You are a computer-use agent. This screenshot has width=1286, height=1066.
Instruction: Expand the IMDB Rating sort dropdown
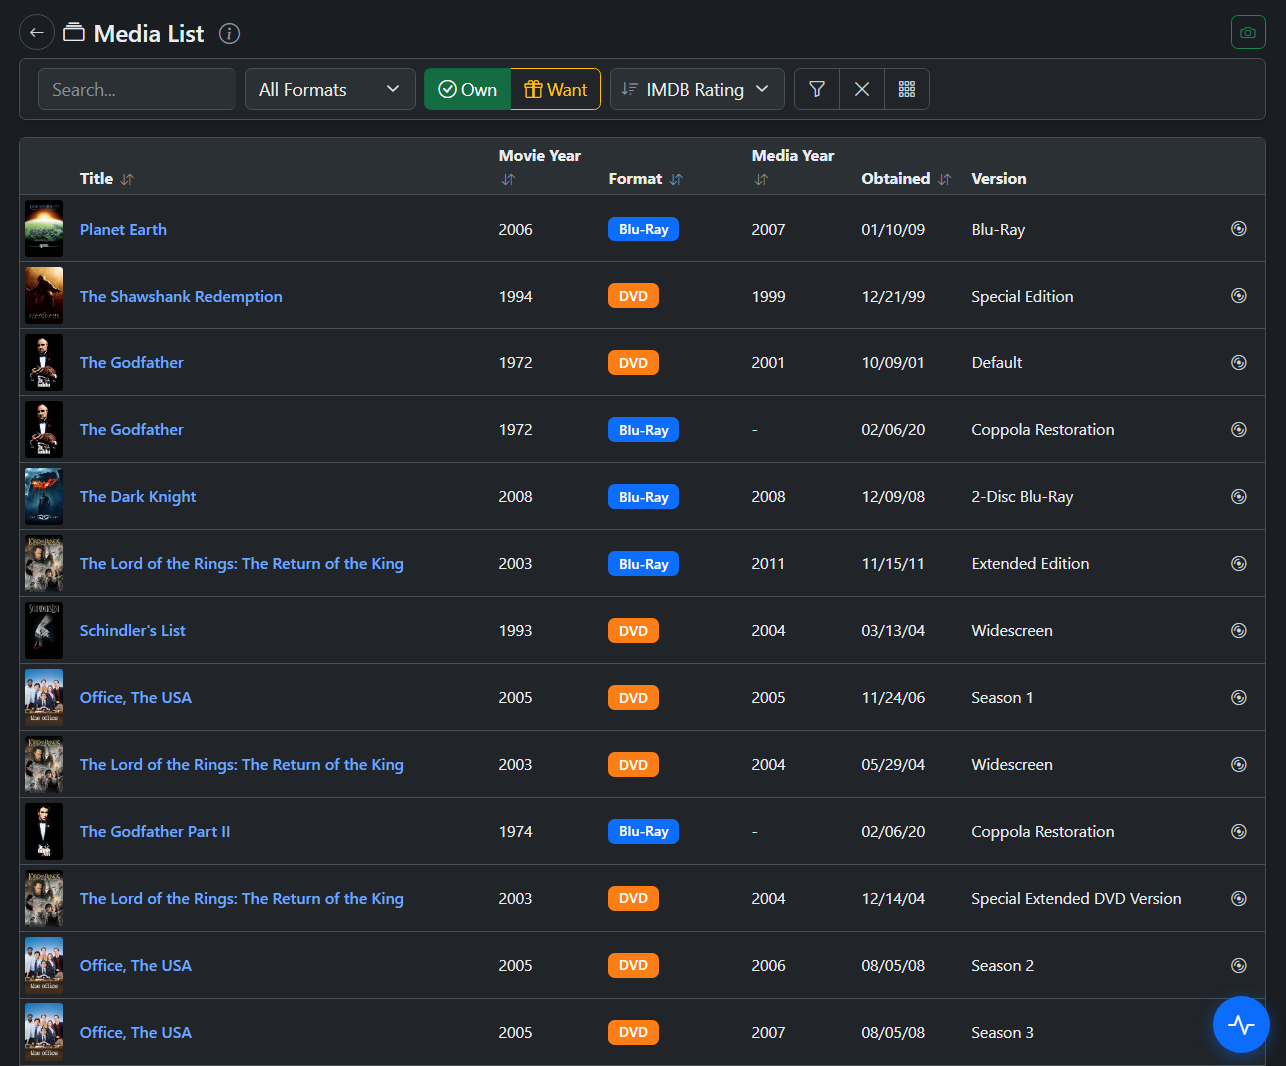pyautogui.click(x=696, y=89)
